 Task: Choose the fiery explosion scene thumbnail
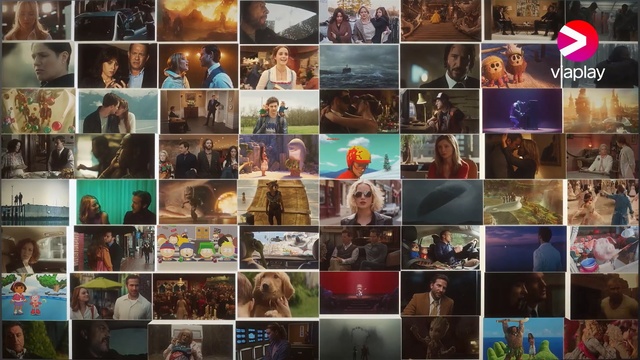click(197, 20)
